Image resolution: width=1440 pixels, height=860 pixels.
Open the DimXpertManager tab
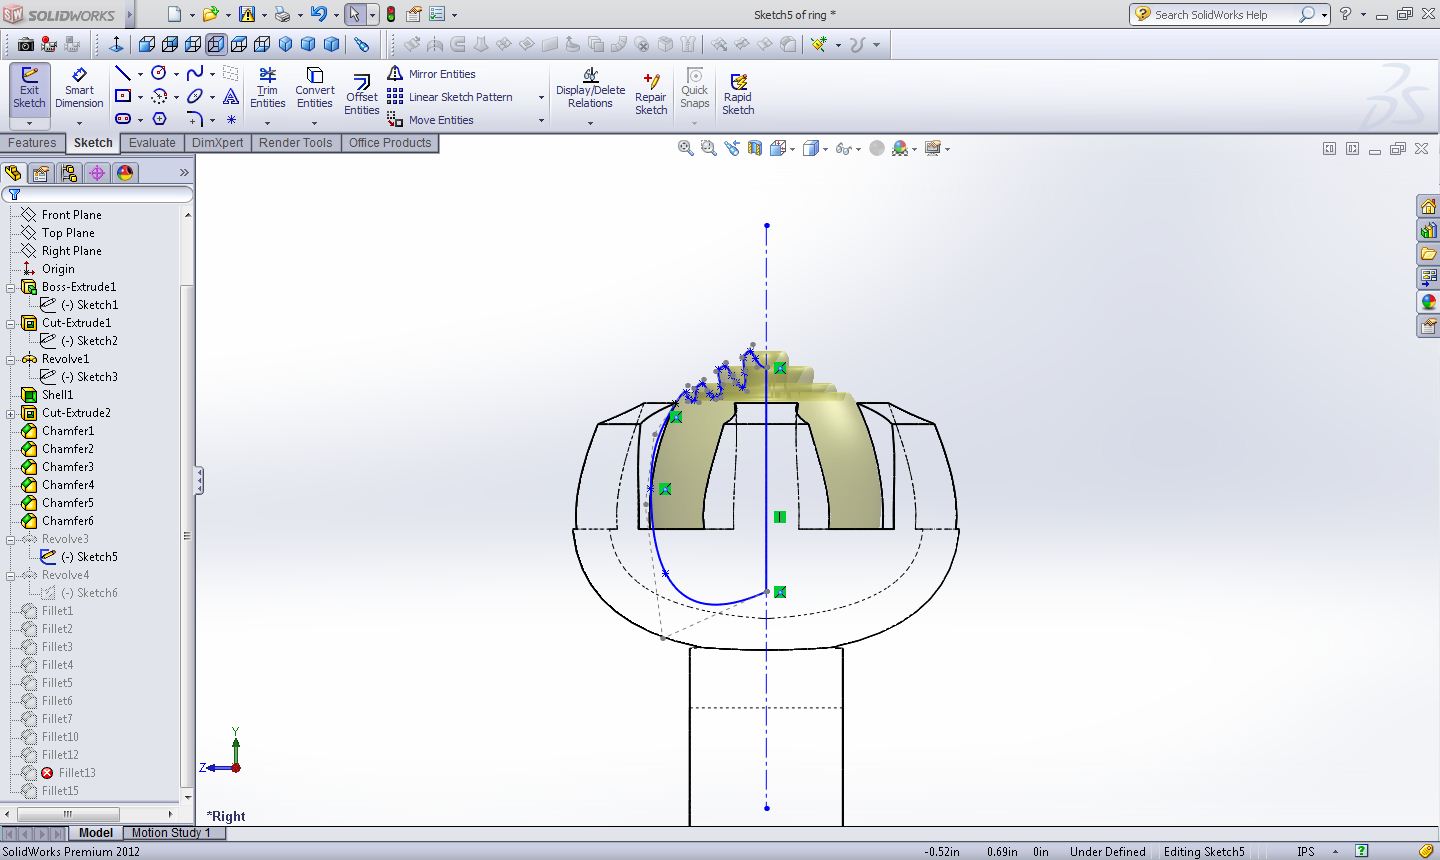(97, 173)
